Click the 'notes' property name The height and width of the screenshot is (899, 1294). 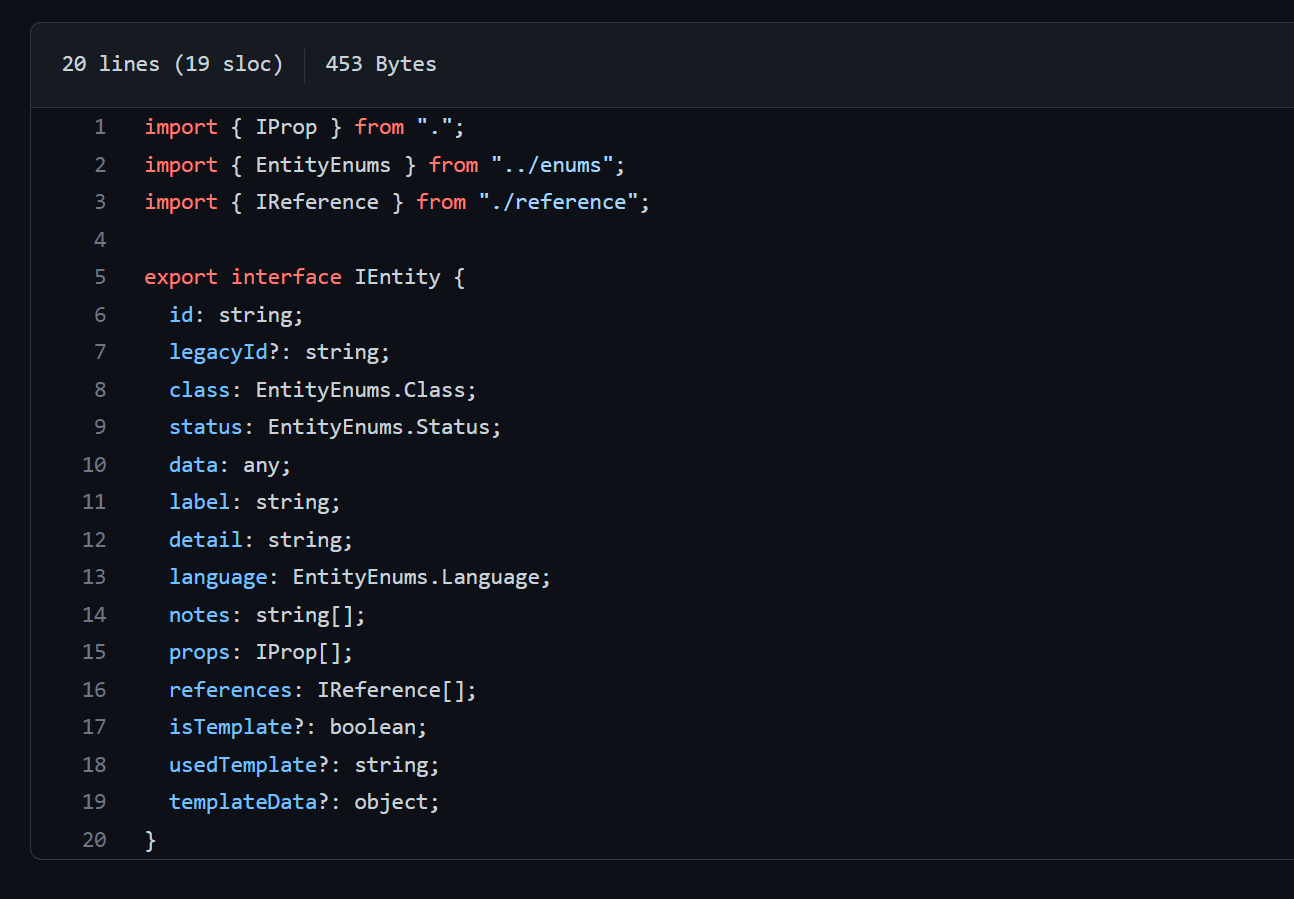click(199, 615)
